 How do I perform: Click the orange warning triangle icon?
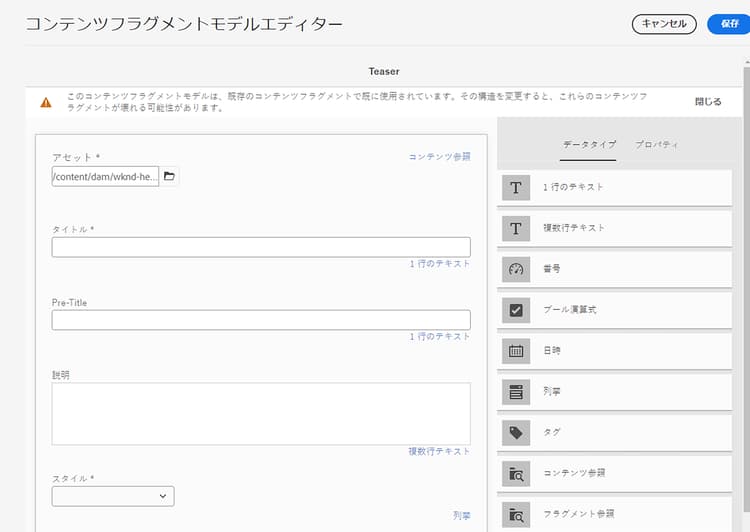[x=46, y=102]
